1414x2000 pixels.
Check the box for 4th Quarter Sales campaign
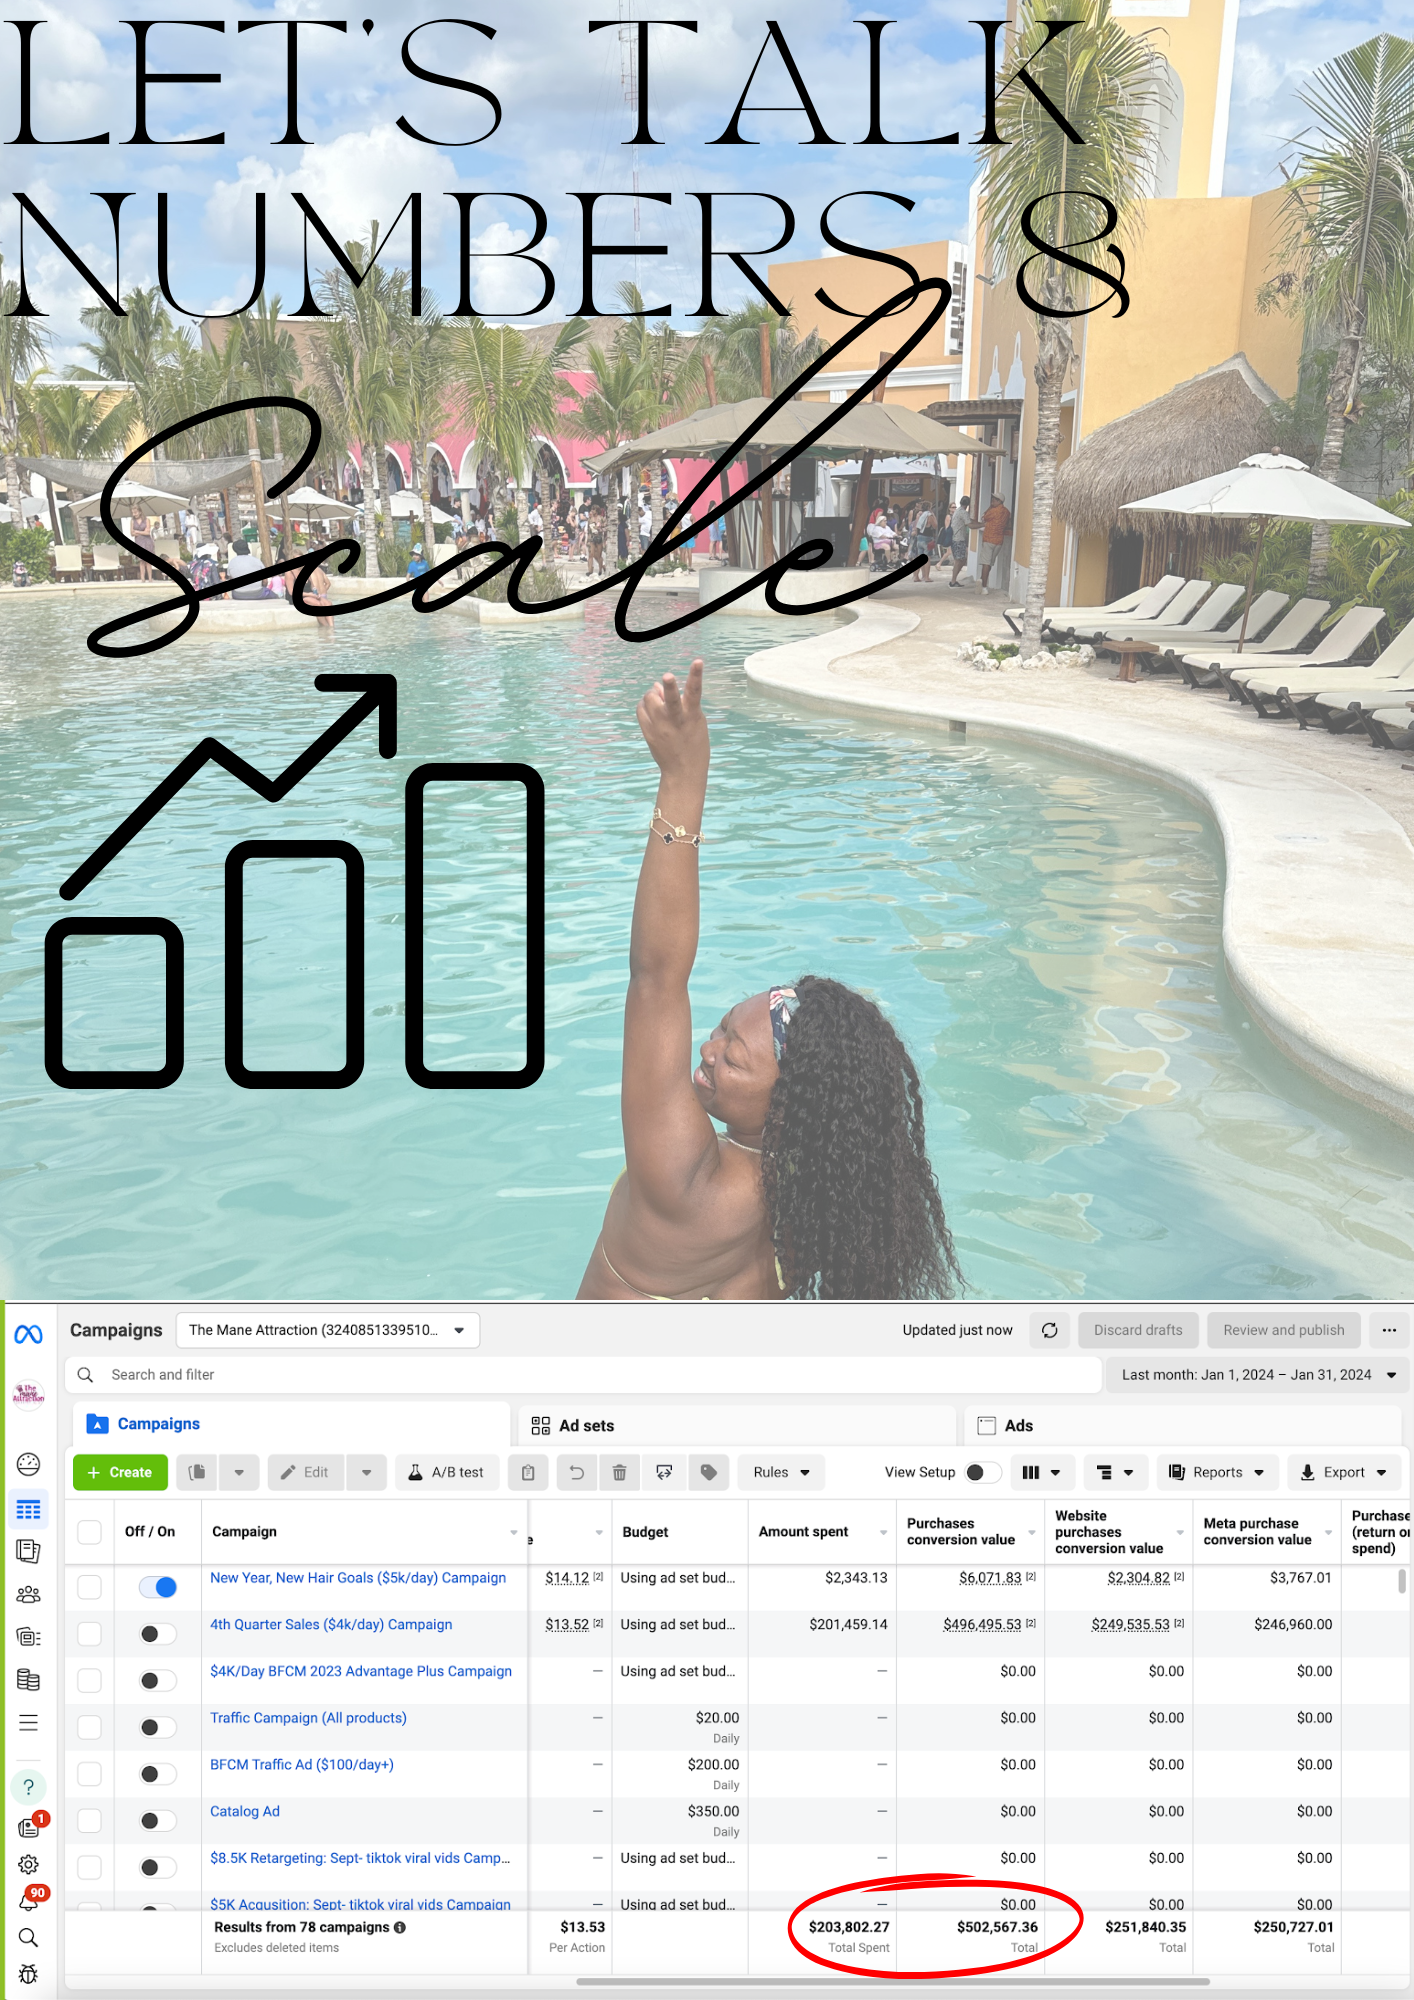90,1633
